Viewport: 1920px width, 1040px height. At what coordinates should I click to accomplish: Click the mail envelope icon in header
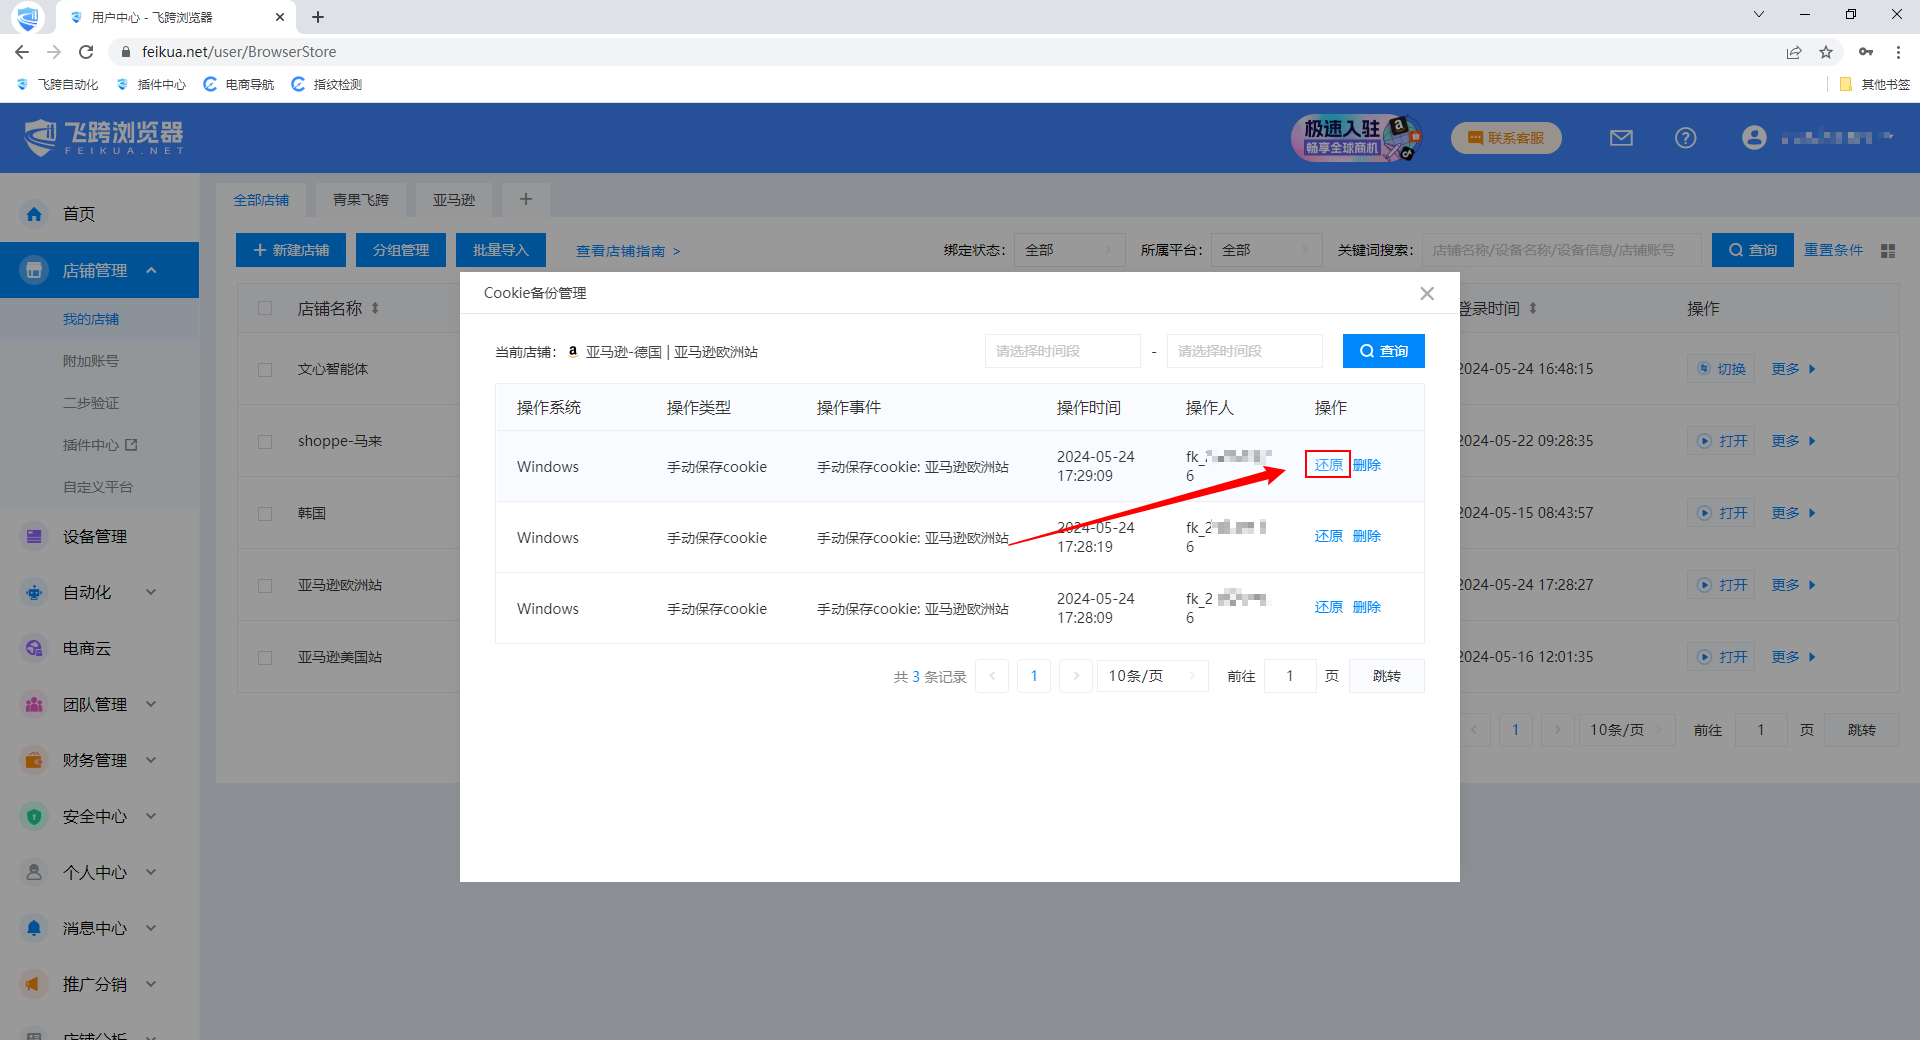[1621, 138]
